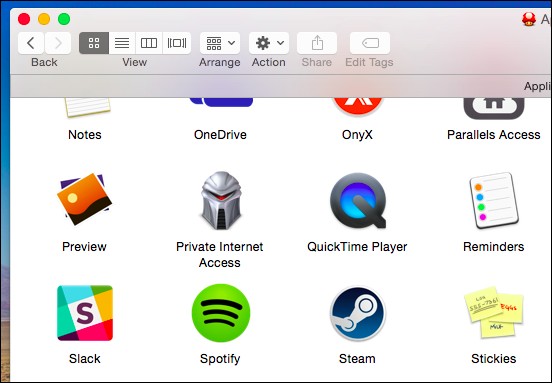Click the 'Preview' label
Image resolution: width=552 pixels, height=383 pixels.
[x=84, y=247]
